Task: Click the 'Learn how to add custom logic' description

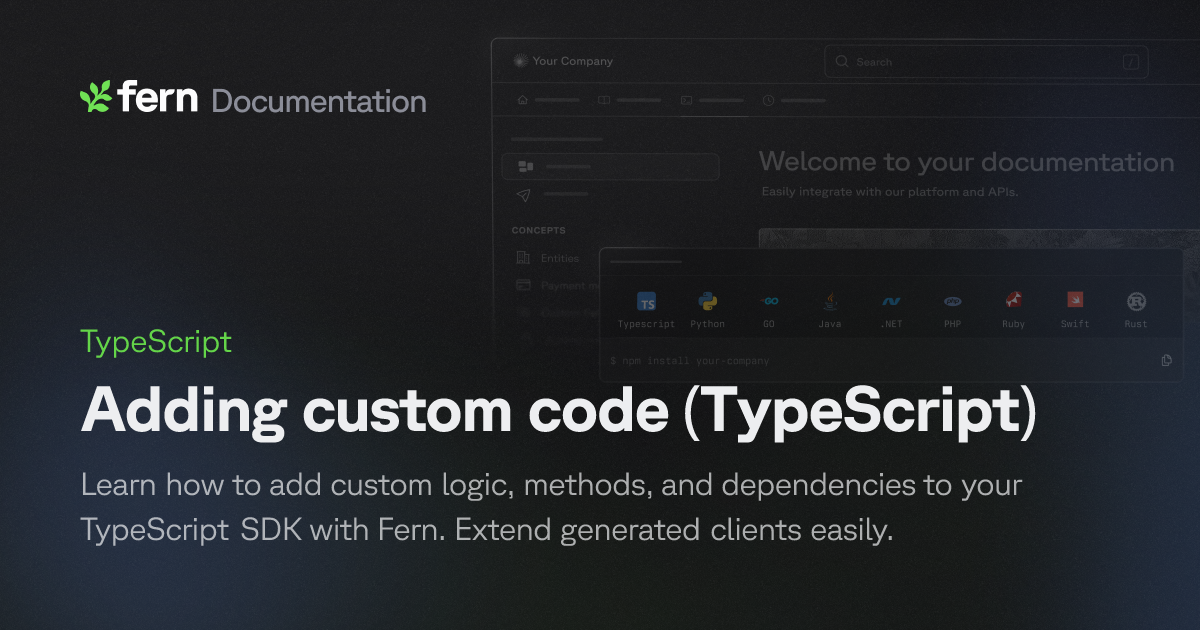Action: point(551,508)
